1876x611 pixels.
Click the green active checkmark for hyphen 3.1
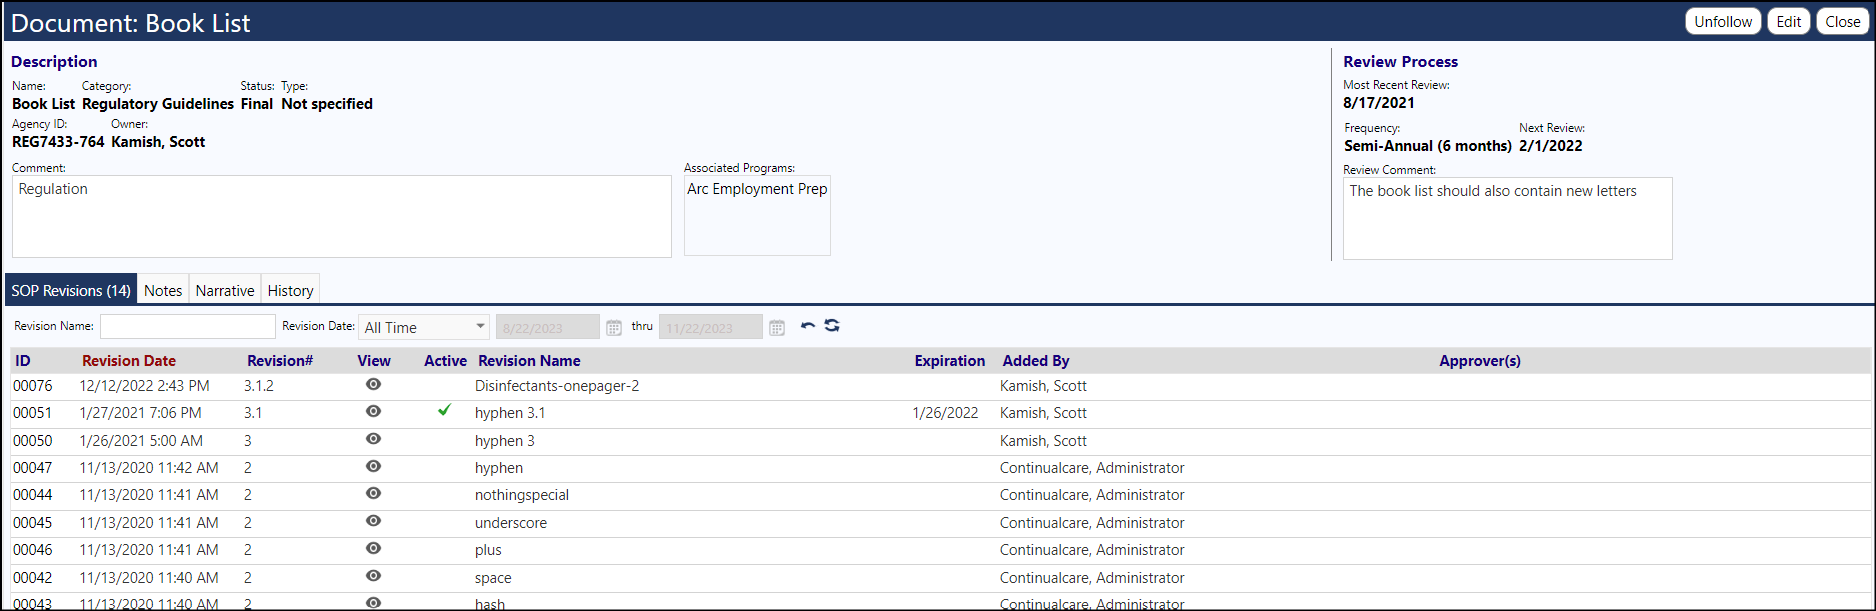444,410
